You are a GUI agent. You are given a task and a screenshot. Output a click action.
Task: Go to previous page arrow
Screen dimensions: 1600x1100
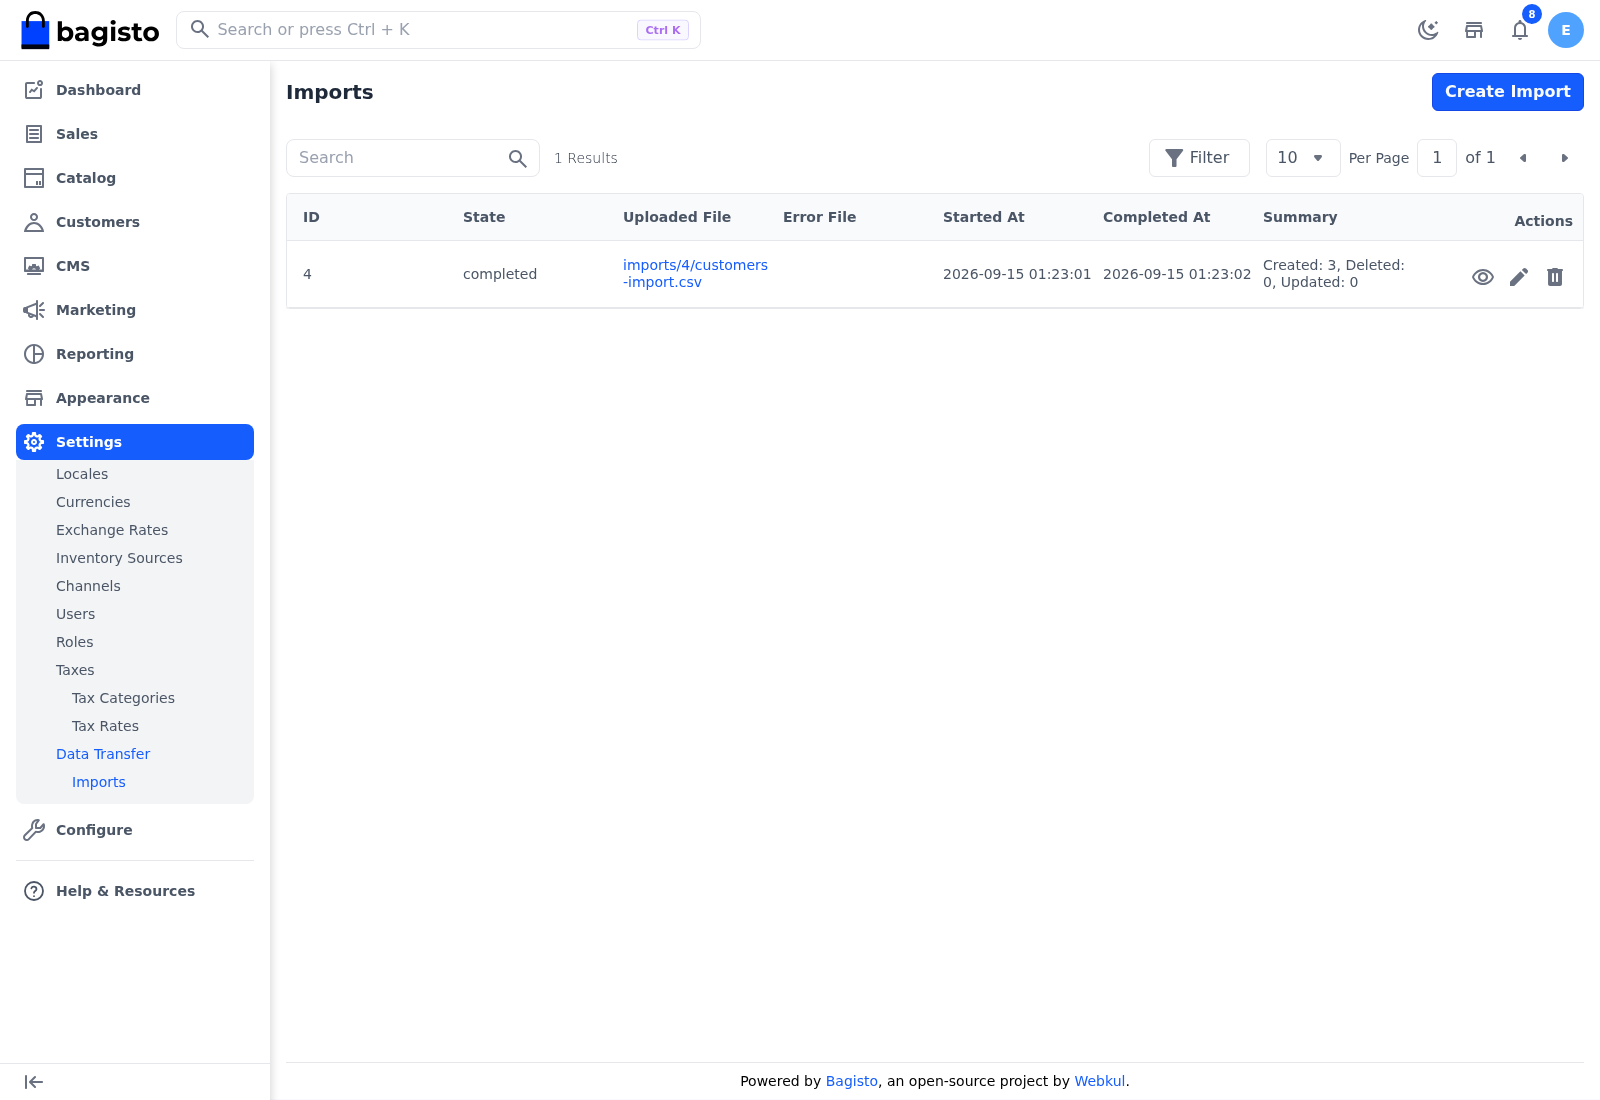coord(1523,158)
